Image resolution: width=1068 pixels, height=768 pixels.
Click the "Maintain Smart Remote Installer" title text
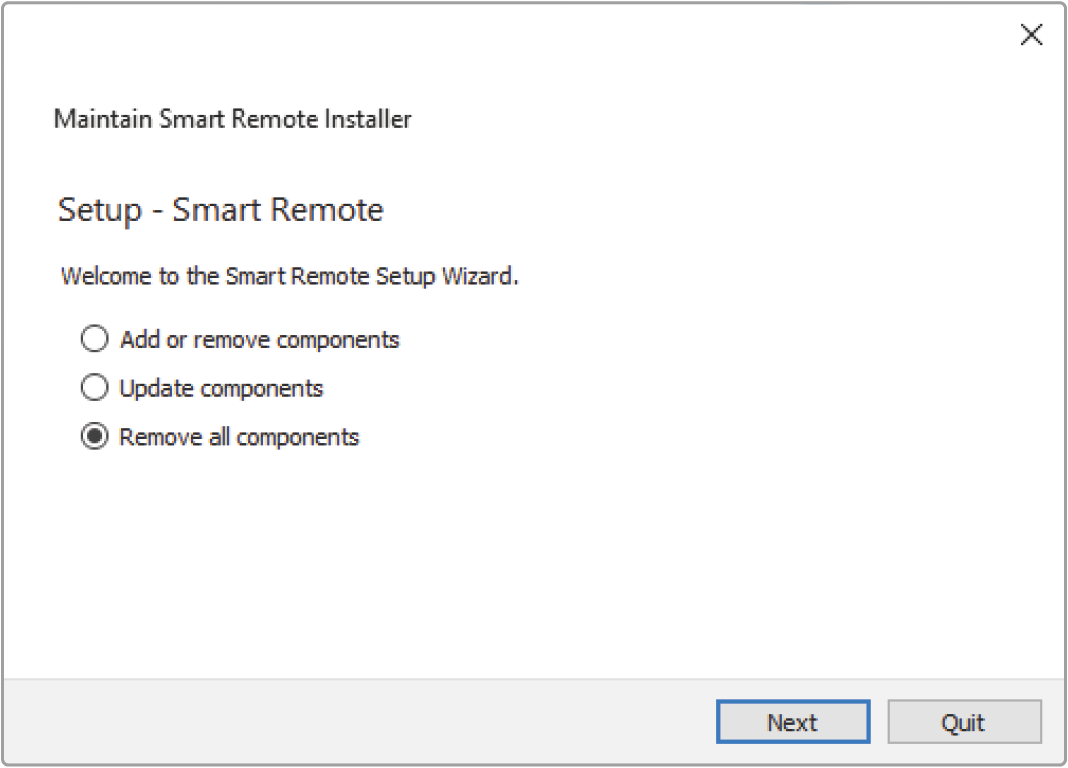tap(232, 119)
